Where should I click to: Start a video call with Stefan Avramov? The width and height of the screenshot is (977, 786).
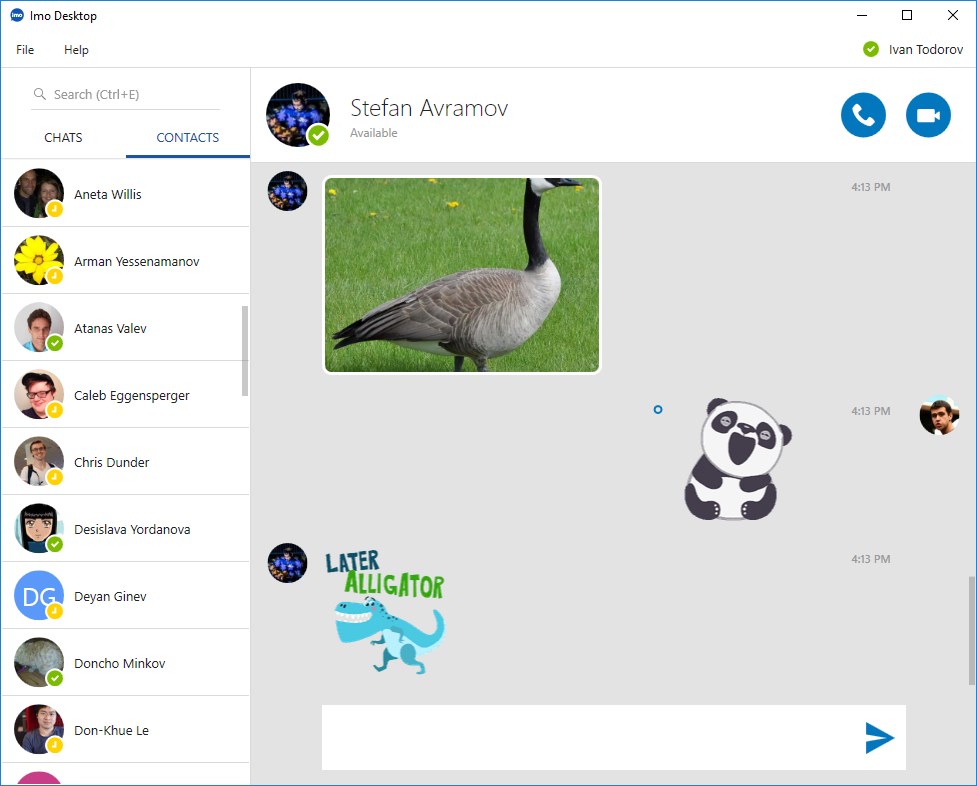click(928, 114)
